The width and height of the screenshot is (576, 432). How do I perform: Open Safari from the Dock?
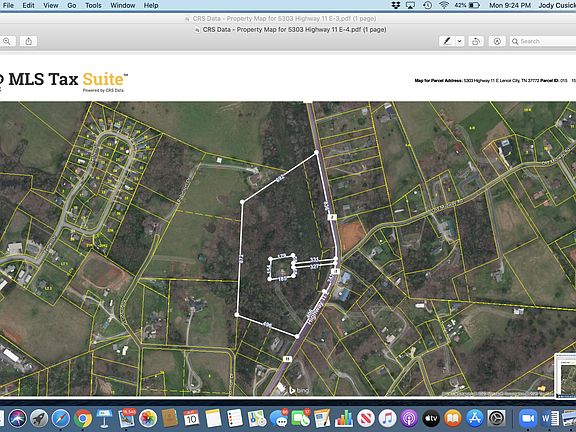click(x=61, y=418)
